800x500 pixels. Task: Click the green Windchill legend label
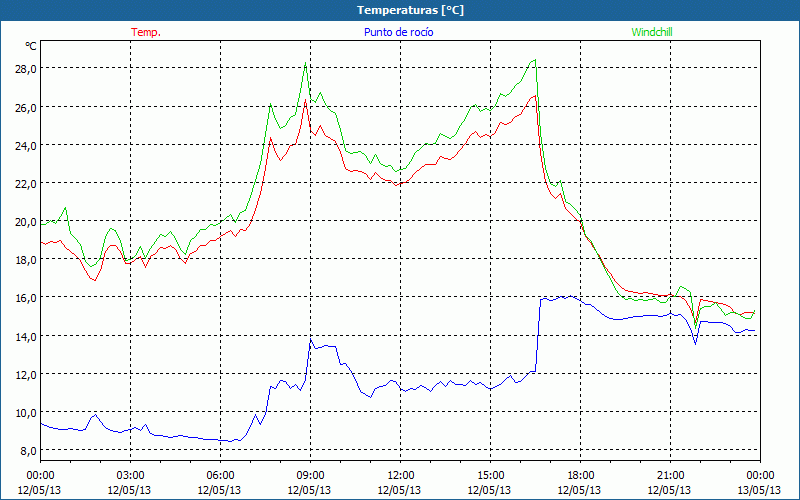pyautogui.click(x=652, y=32)
